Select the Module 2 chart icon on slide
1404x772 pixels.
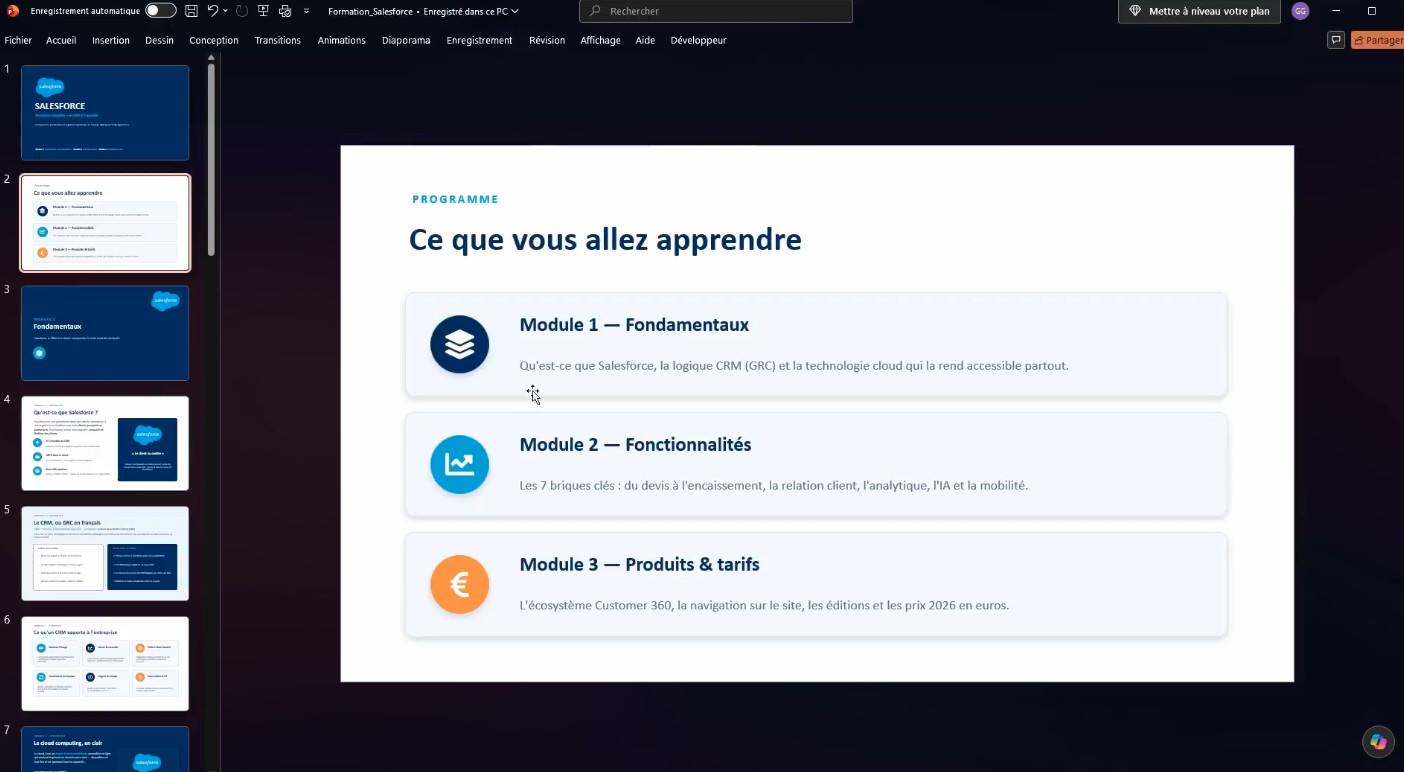point(460,465)
